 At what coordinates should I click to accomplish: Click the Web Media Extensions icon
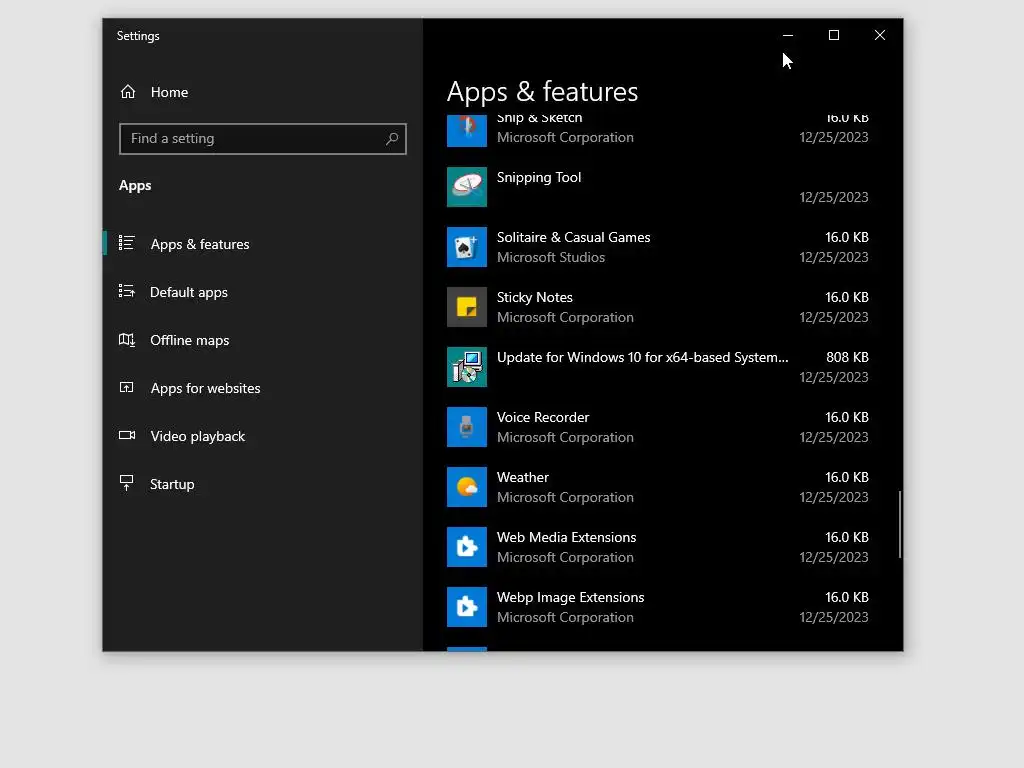tap(467, 547)
